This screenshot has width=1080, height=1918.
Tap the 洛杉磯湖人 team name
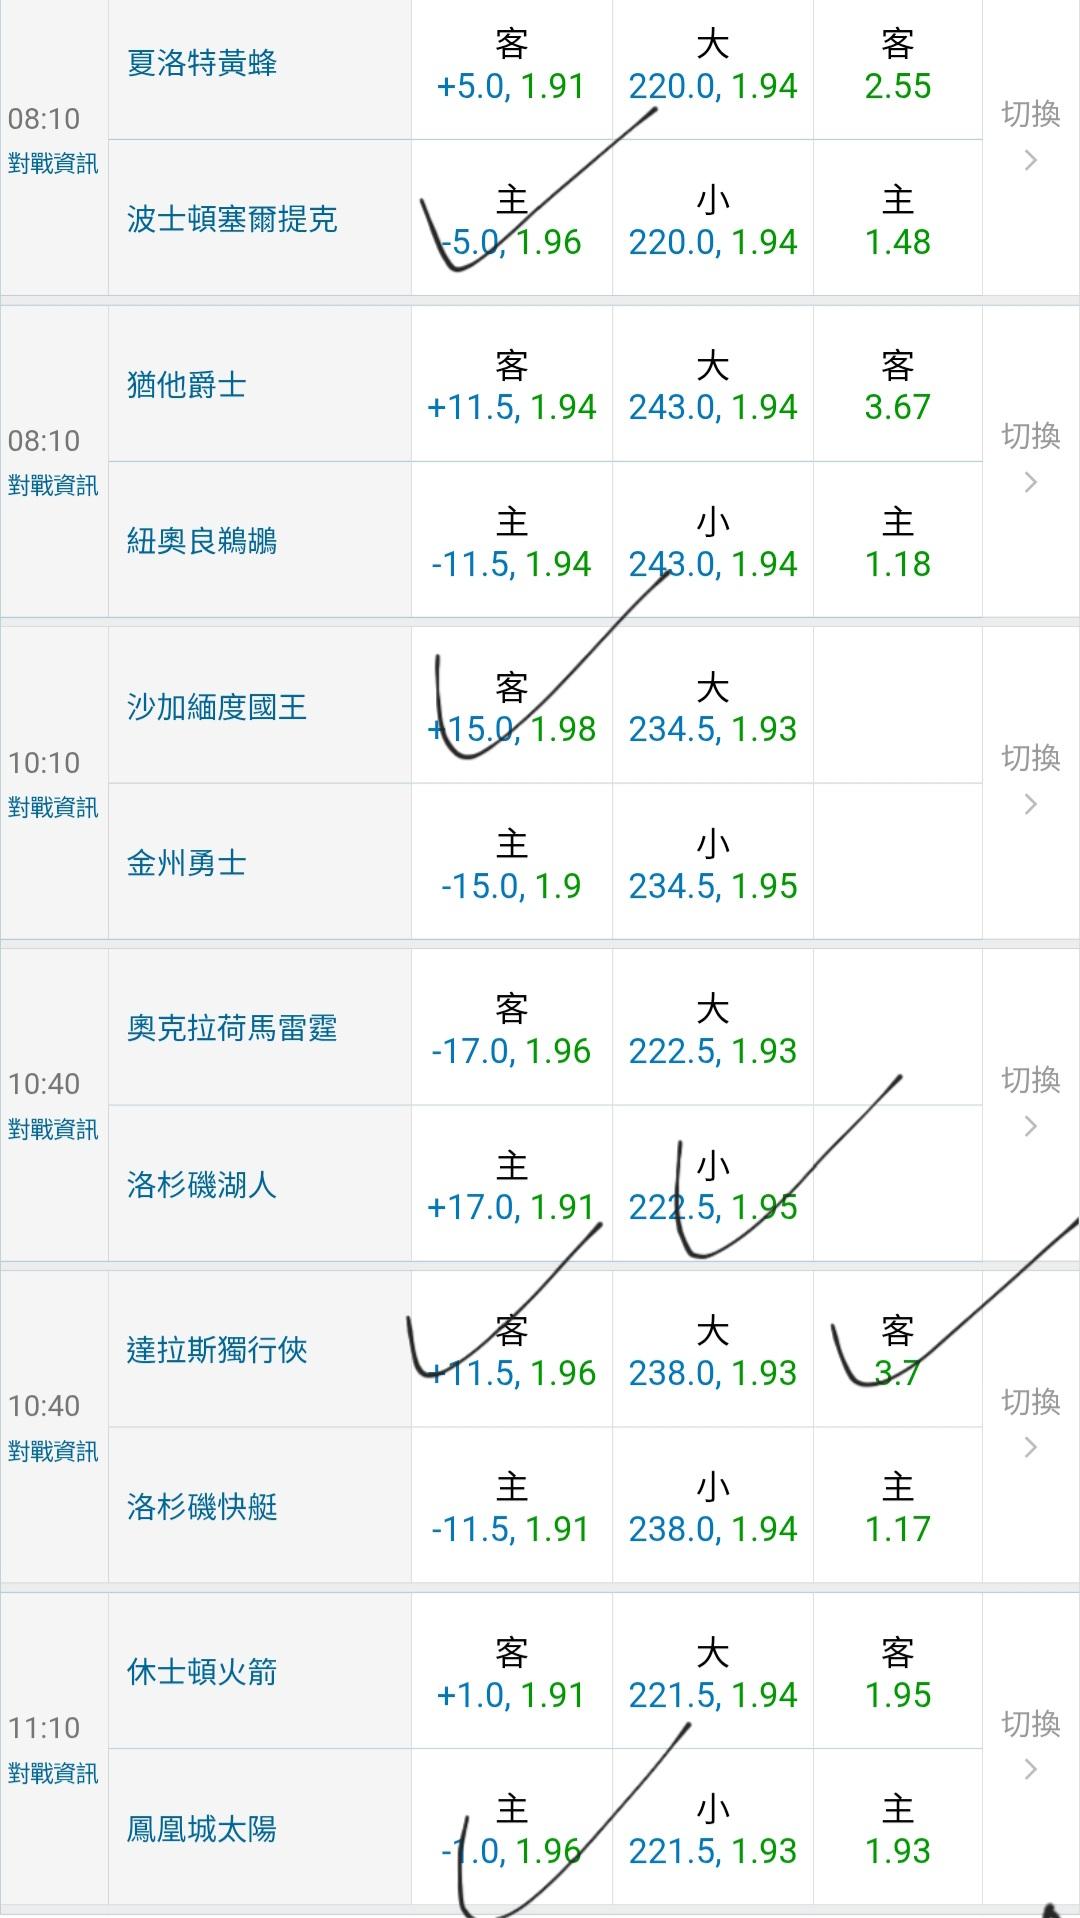(x=201, y=1186)
